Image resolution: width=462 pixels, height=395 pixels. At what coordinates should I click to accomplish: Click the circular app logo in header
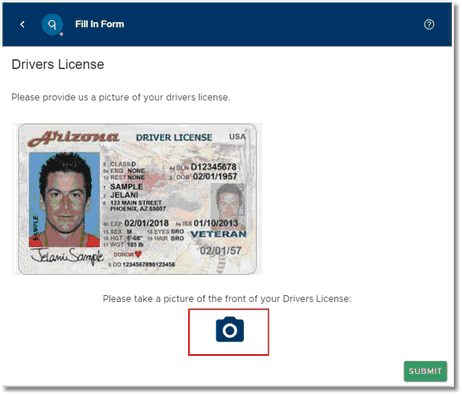click(x=52, y=24)
